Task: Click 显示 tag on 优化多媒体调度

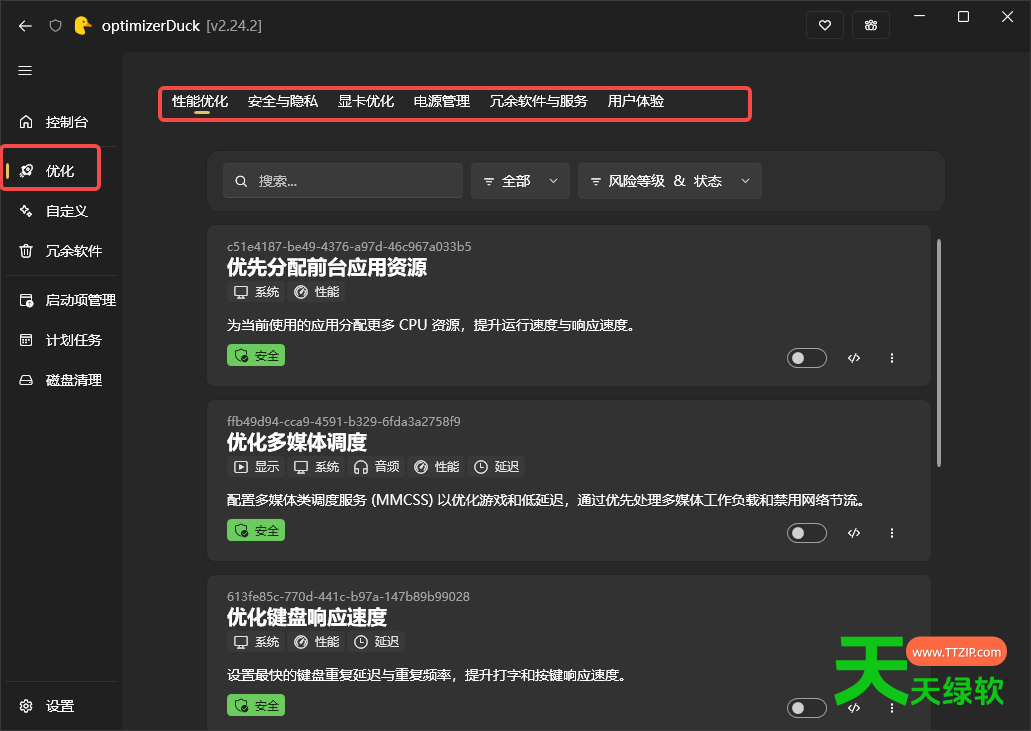Action: tap(256, 467)
